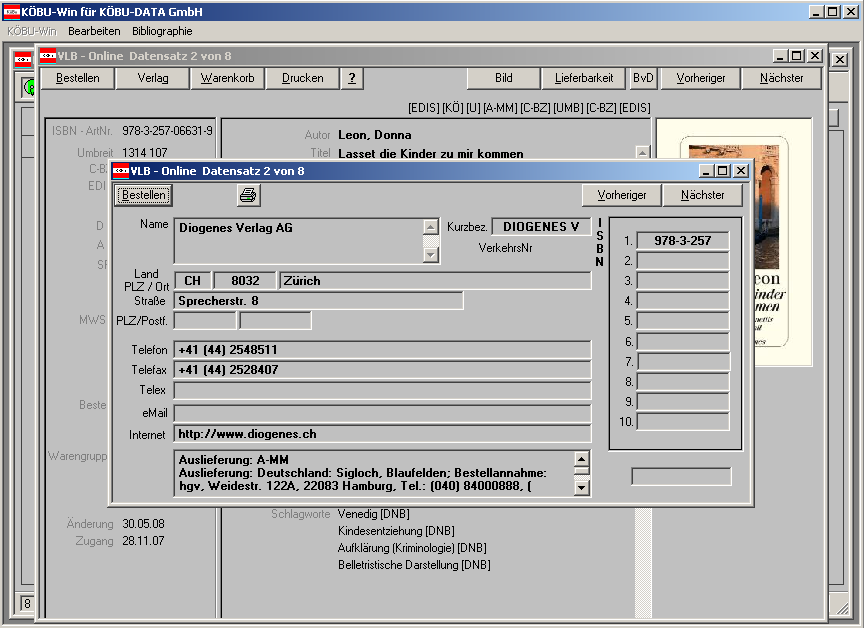Screen dimensions: 864x628
Task: Click the ? help button in the VLB toolbar
Action: point(352,78)
